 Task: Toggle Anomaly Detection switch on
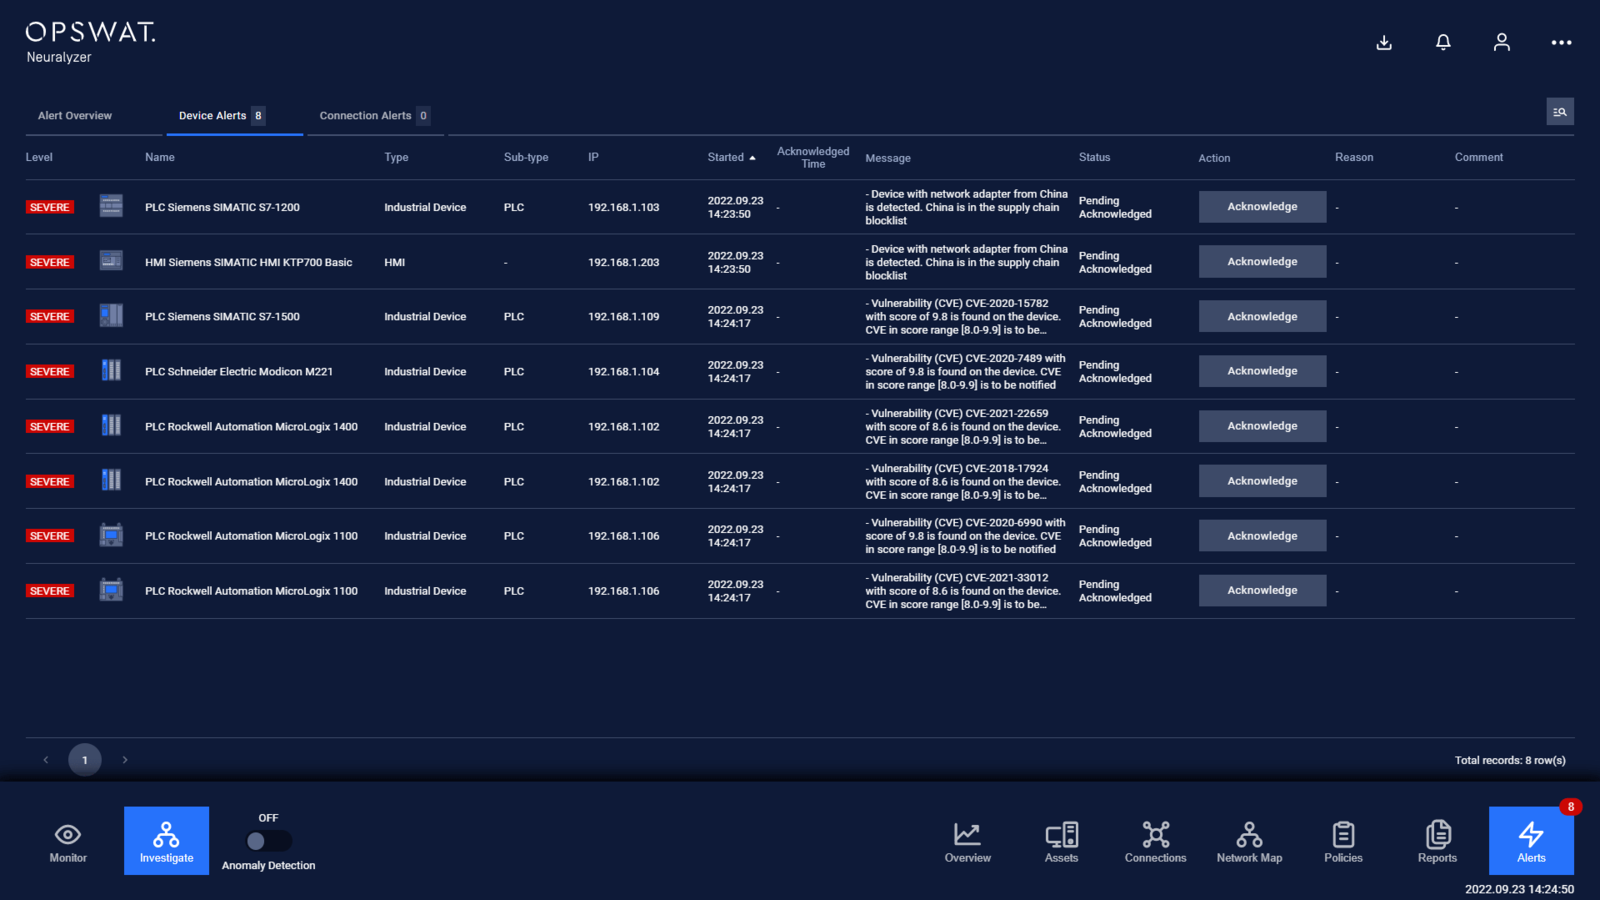coord(268,841)
